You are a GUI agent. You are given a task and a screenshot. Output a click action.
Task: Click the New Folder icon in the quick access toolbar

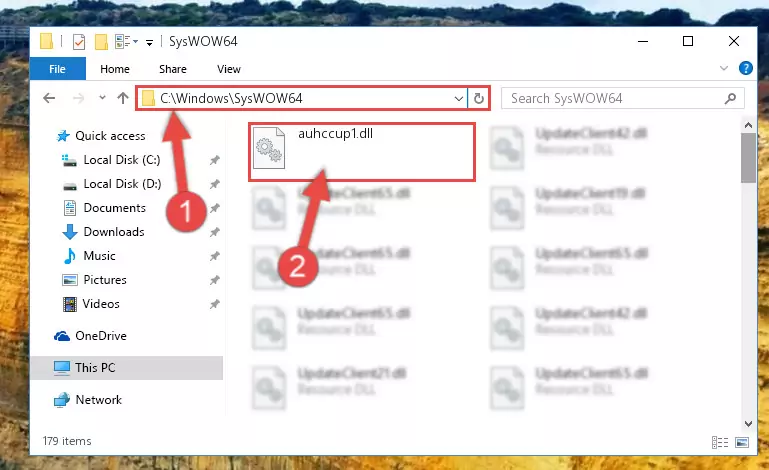pyautogui.click(x=101, y=42)
